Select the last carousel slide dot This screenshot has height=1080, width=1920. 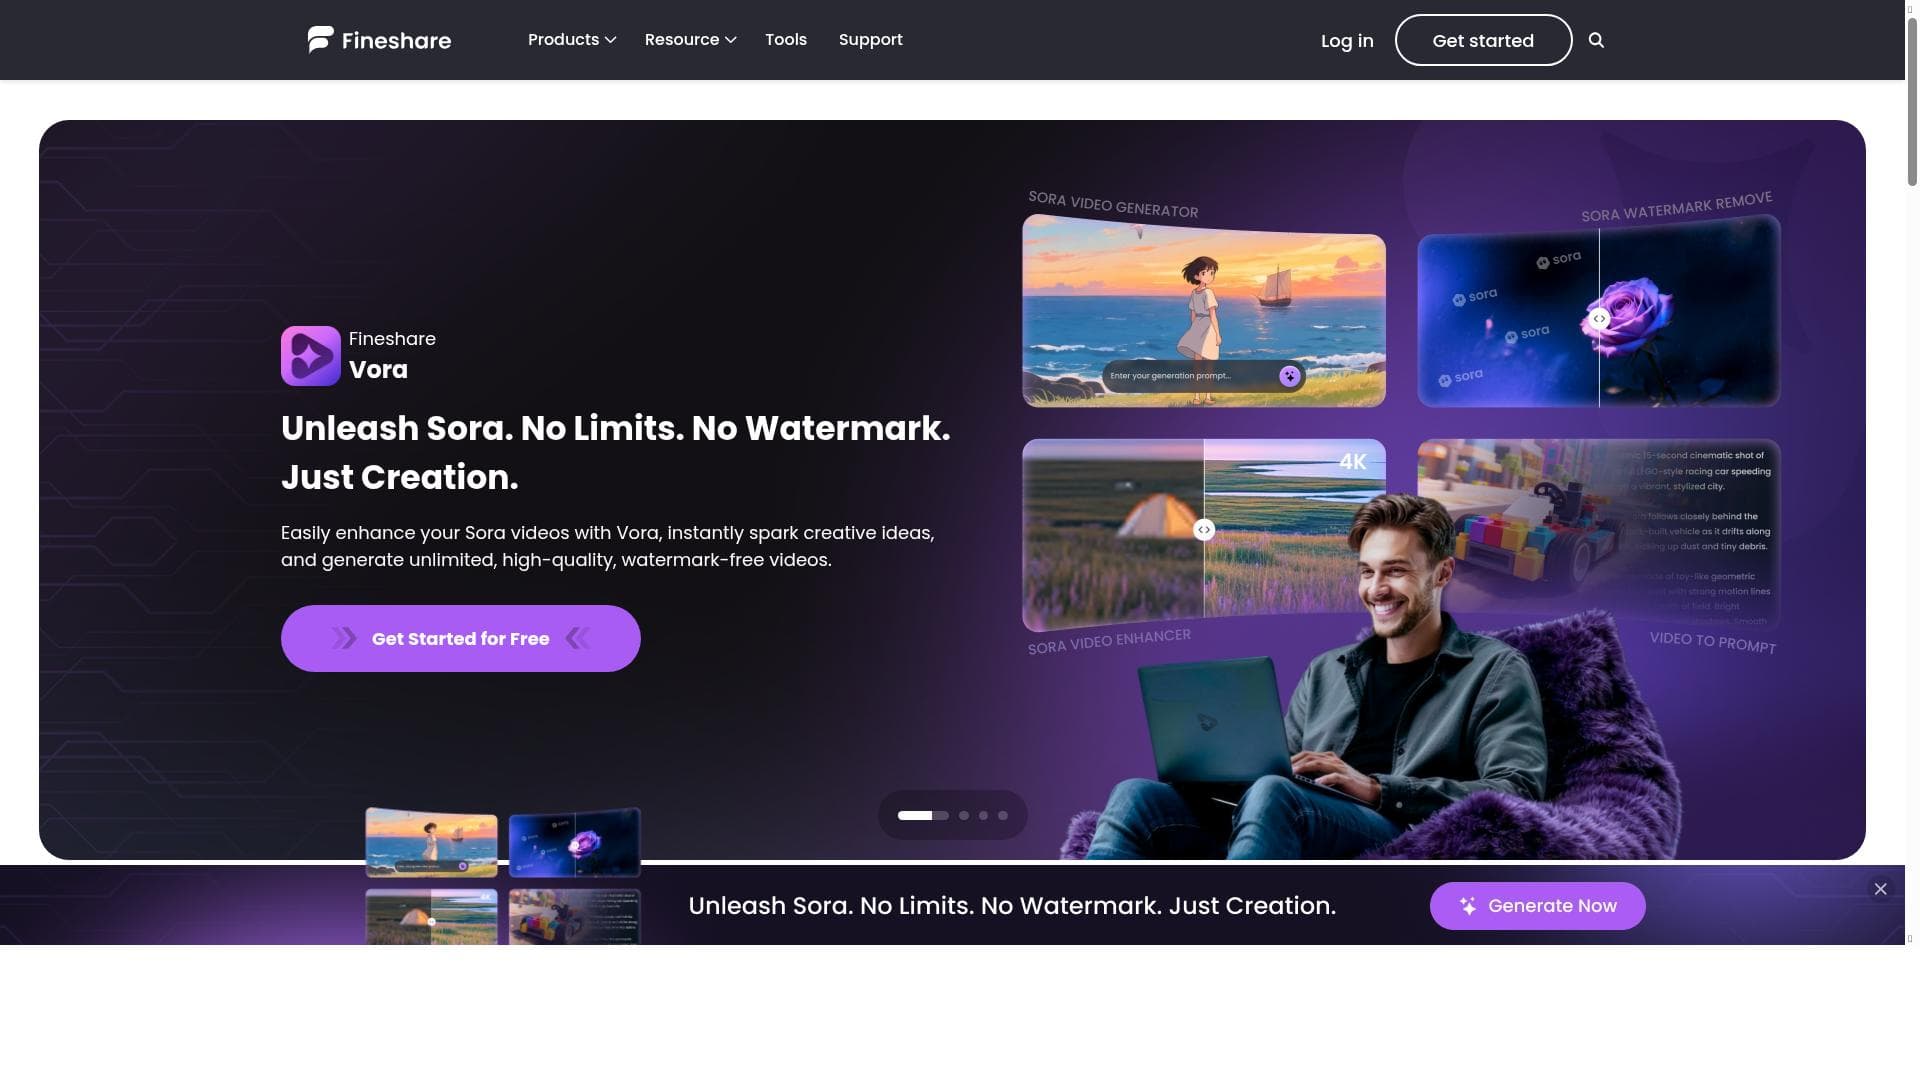tap(1003, 815)
